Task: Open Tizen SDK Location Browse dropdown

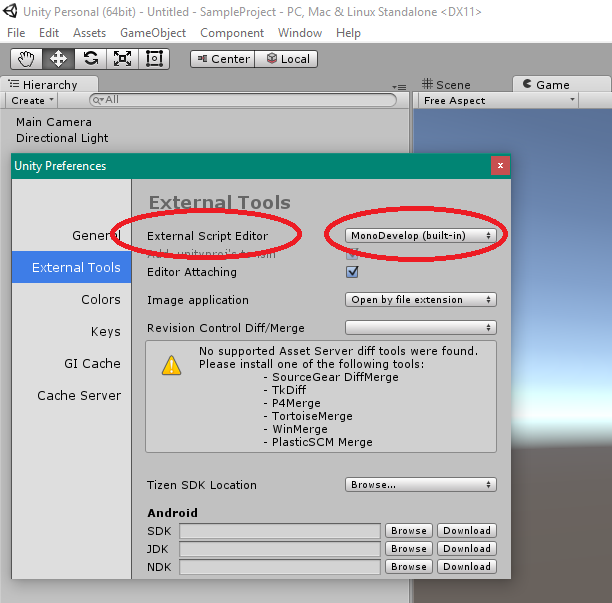Action: [421, 485]
